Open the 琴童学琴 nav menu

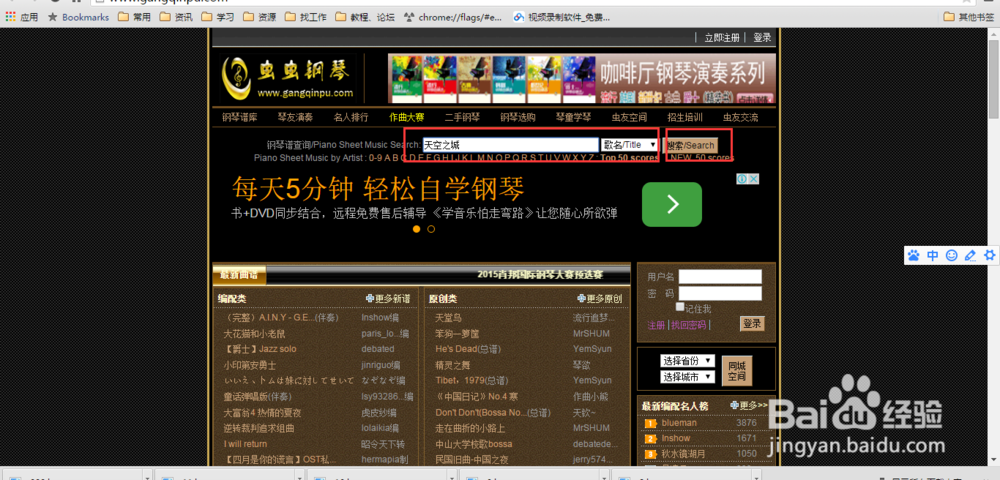[573, 117]
